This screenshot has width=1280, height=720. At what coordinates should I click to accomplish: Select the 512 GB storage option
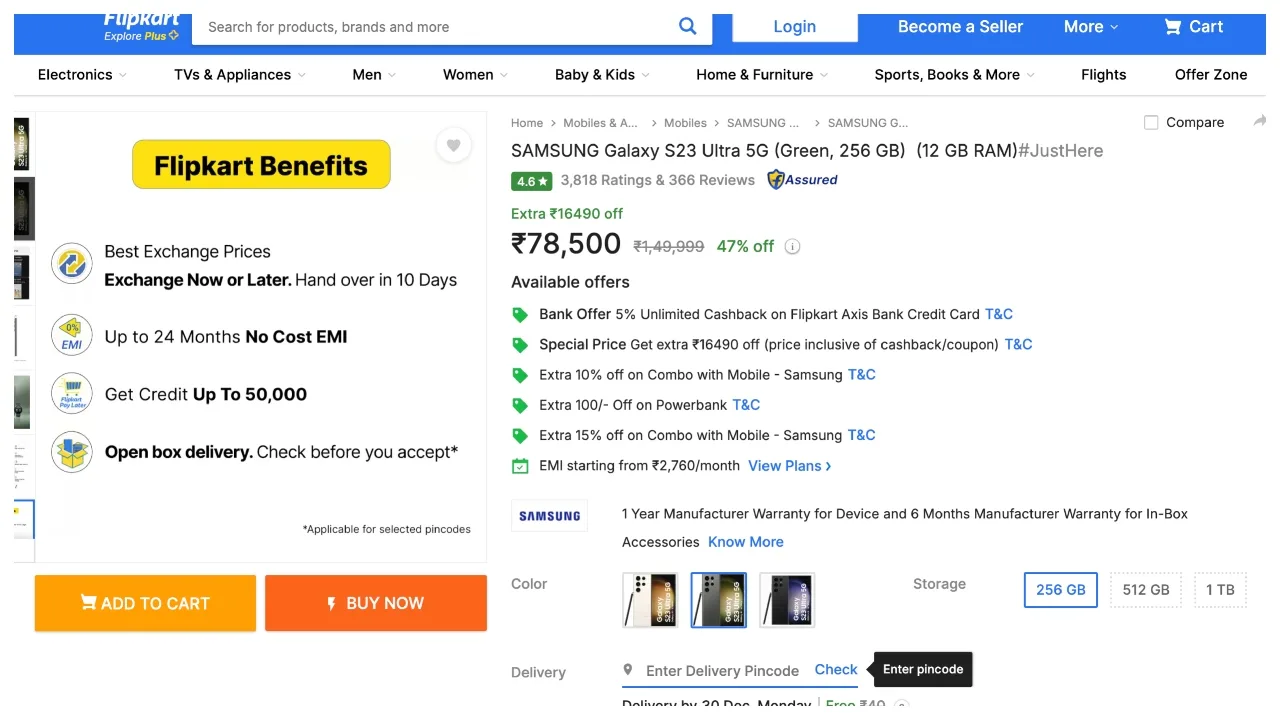coord(1145,590)
